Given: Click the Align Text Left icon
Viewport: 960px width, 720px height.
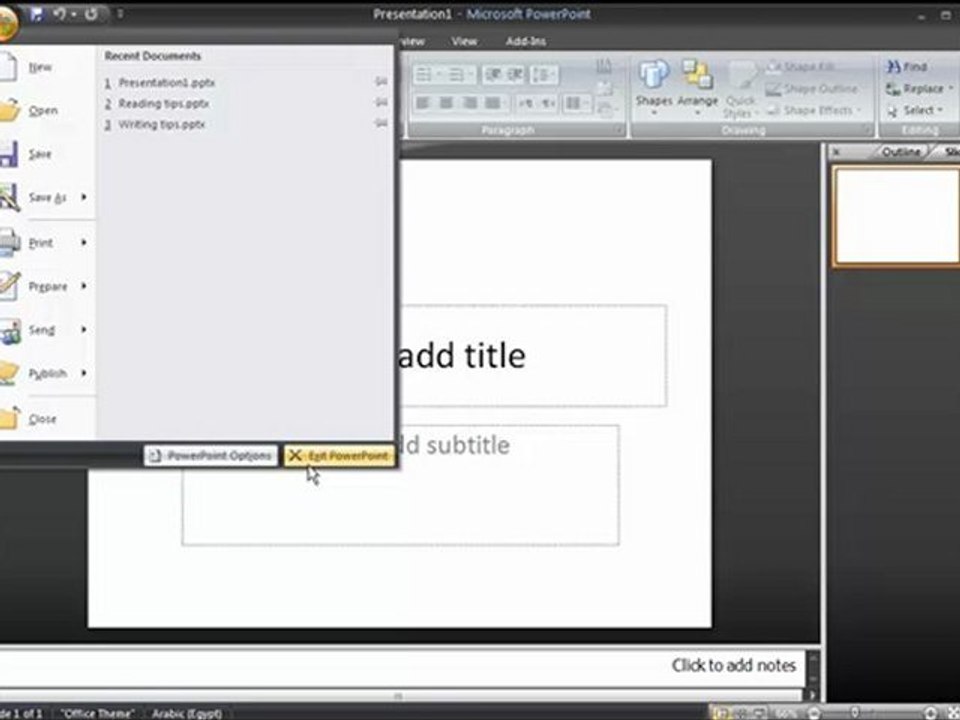Looking at the screenshot, I should click(423, 103).
